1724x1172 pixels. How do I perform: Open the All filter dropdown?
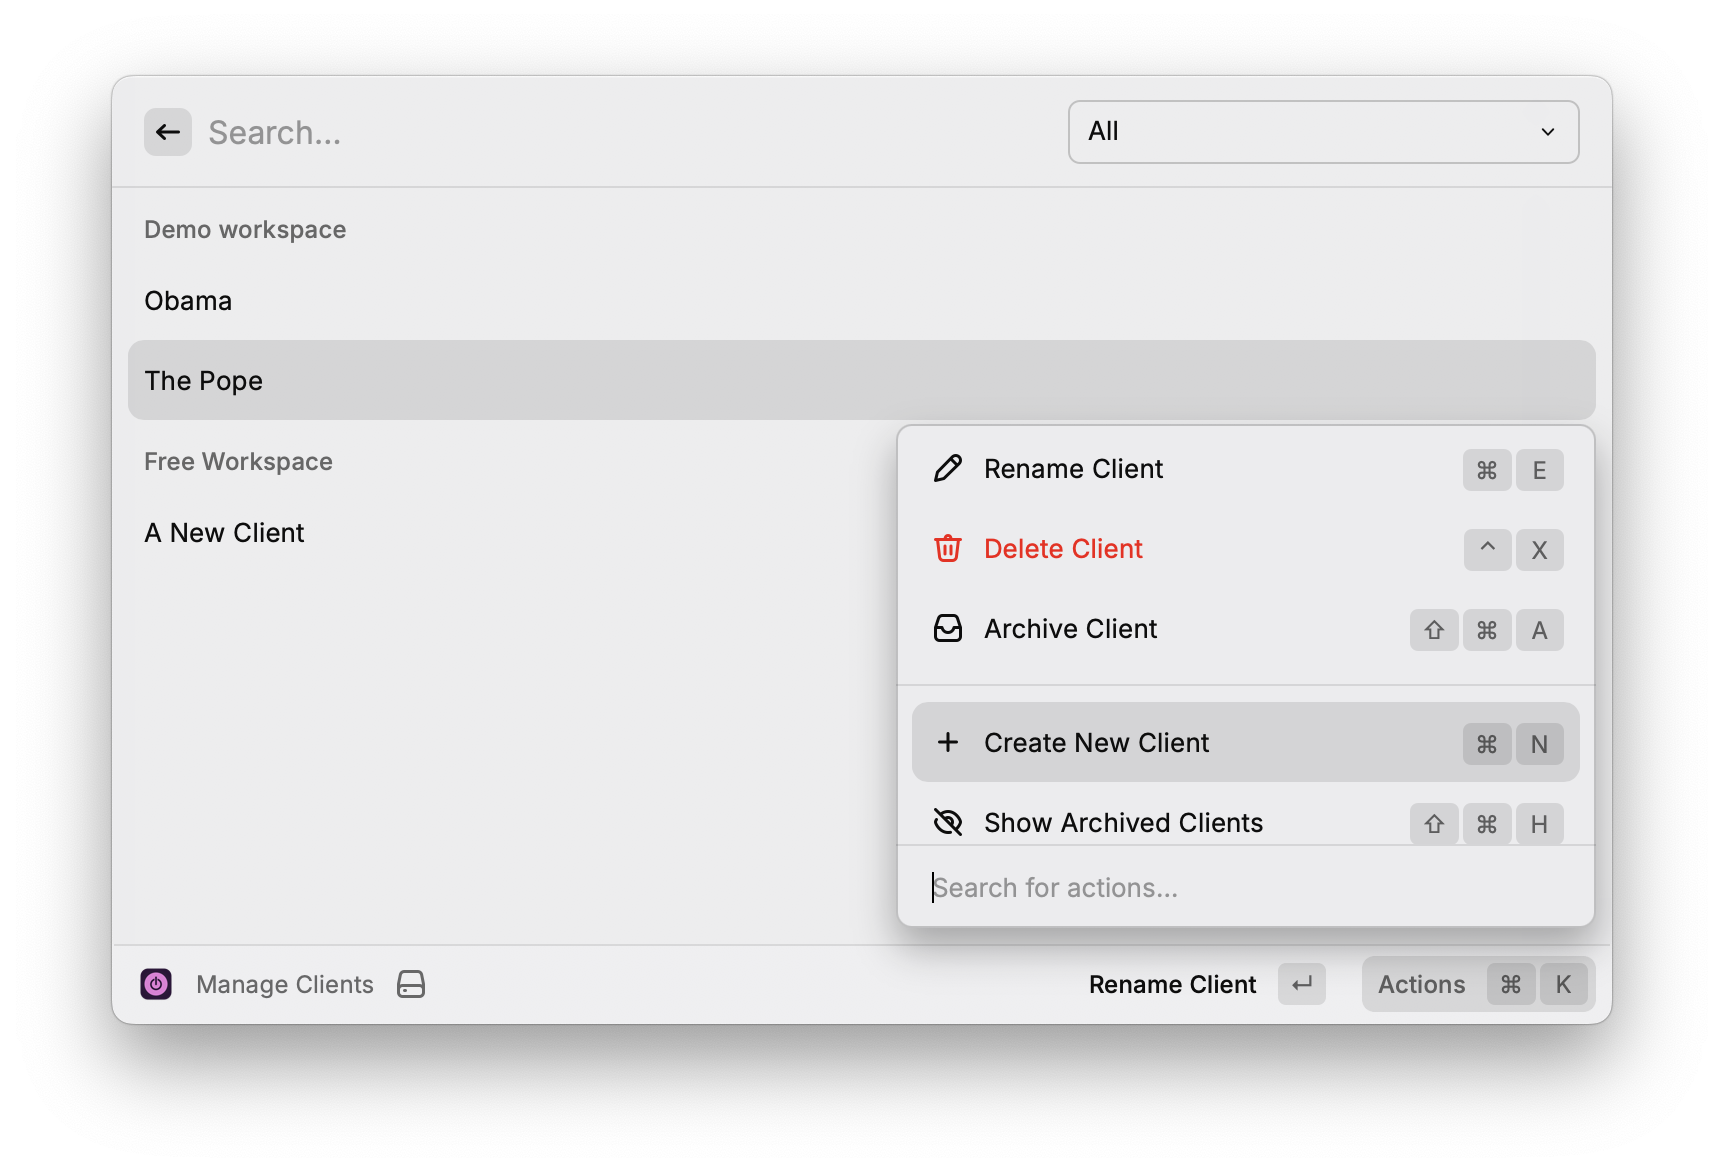click(x=1323, y=132)
